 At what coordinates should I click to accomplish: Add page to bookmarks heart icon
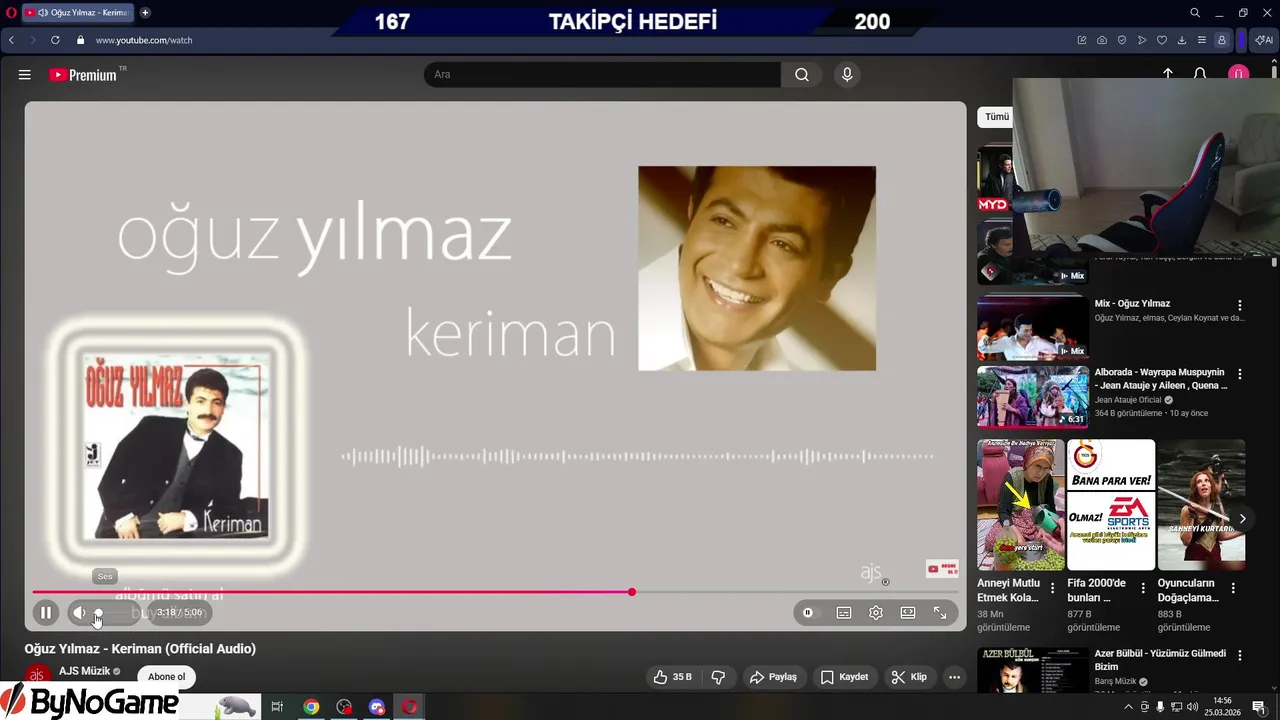1162,40
